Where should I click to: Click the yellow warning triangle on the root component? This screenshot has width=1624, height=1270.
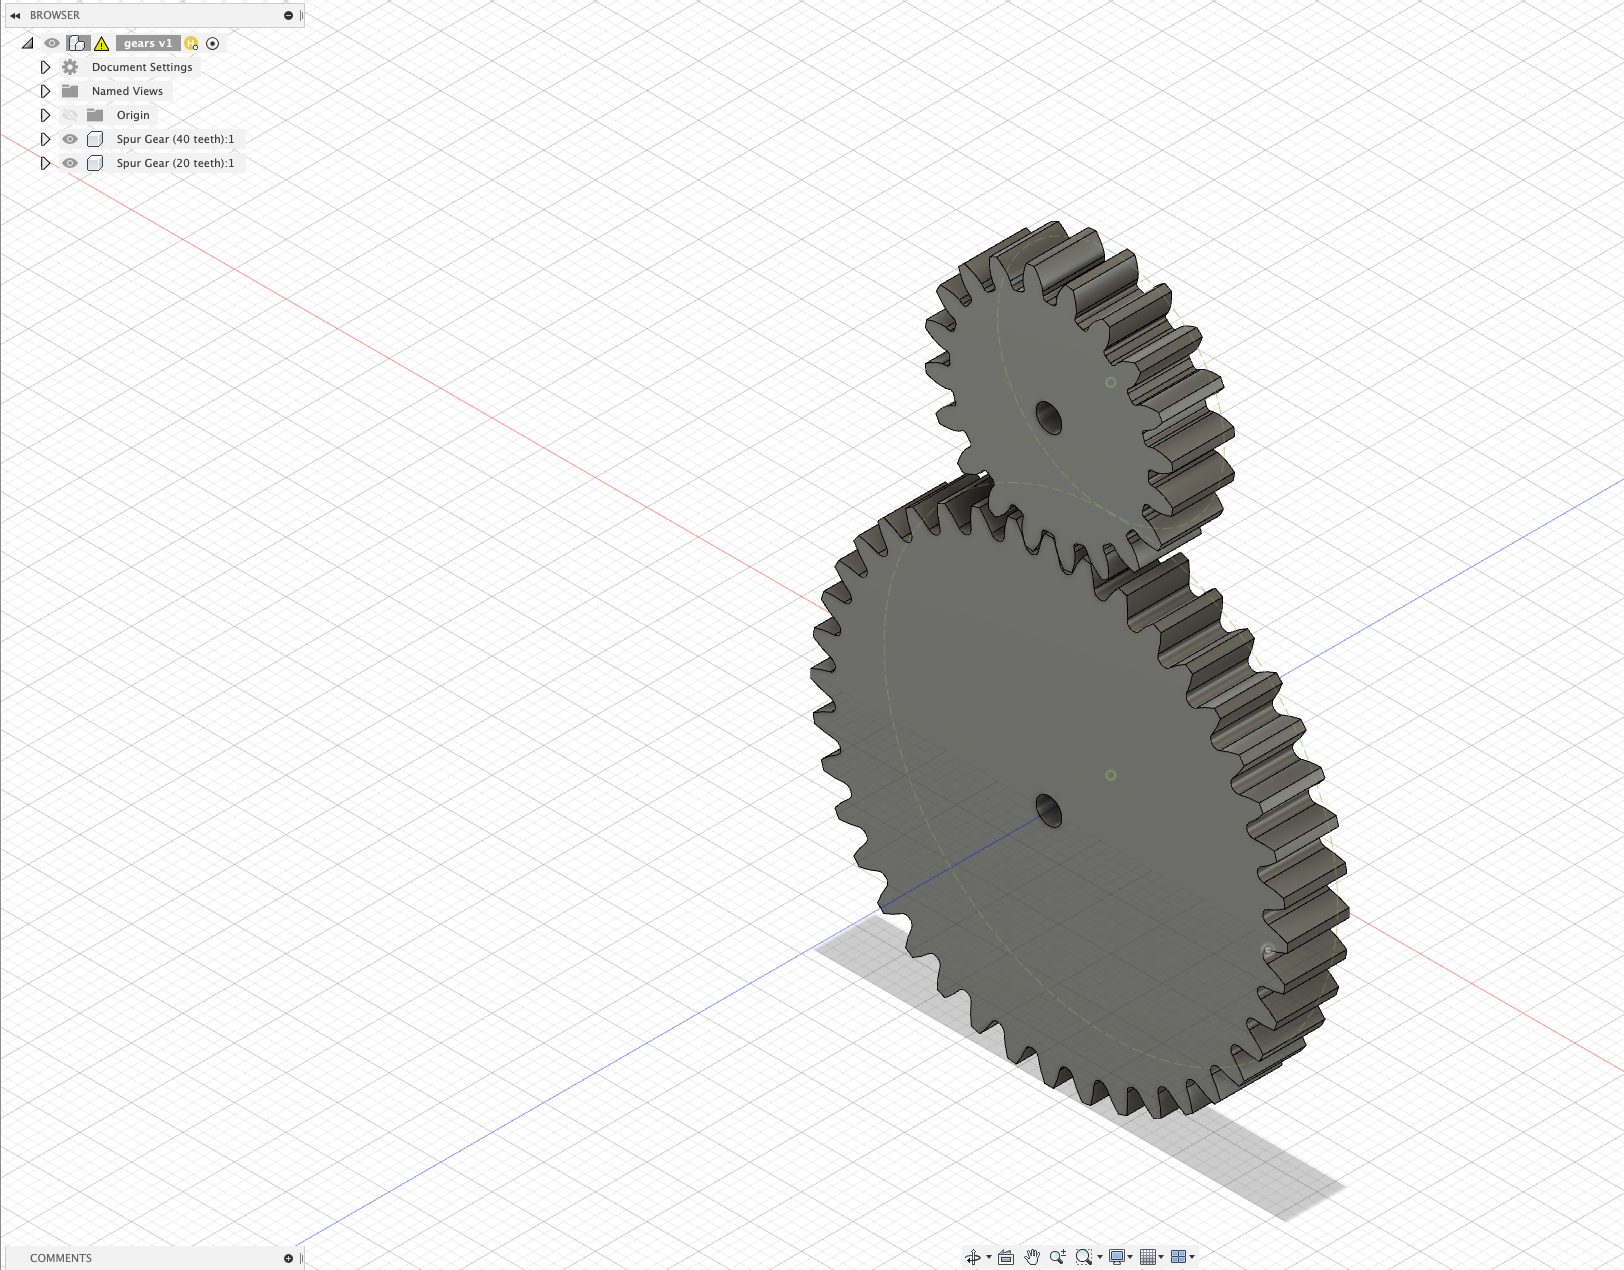click(102, 43)
